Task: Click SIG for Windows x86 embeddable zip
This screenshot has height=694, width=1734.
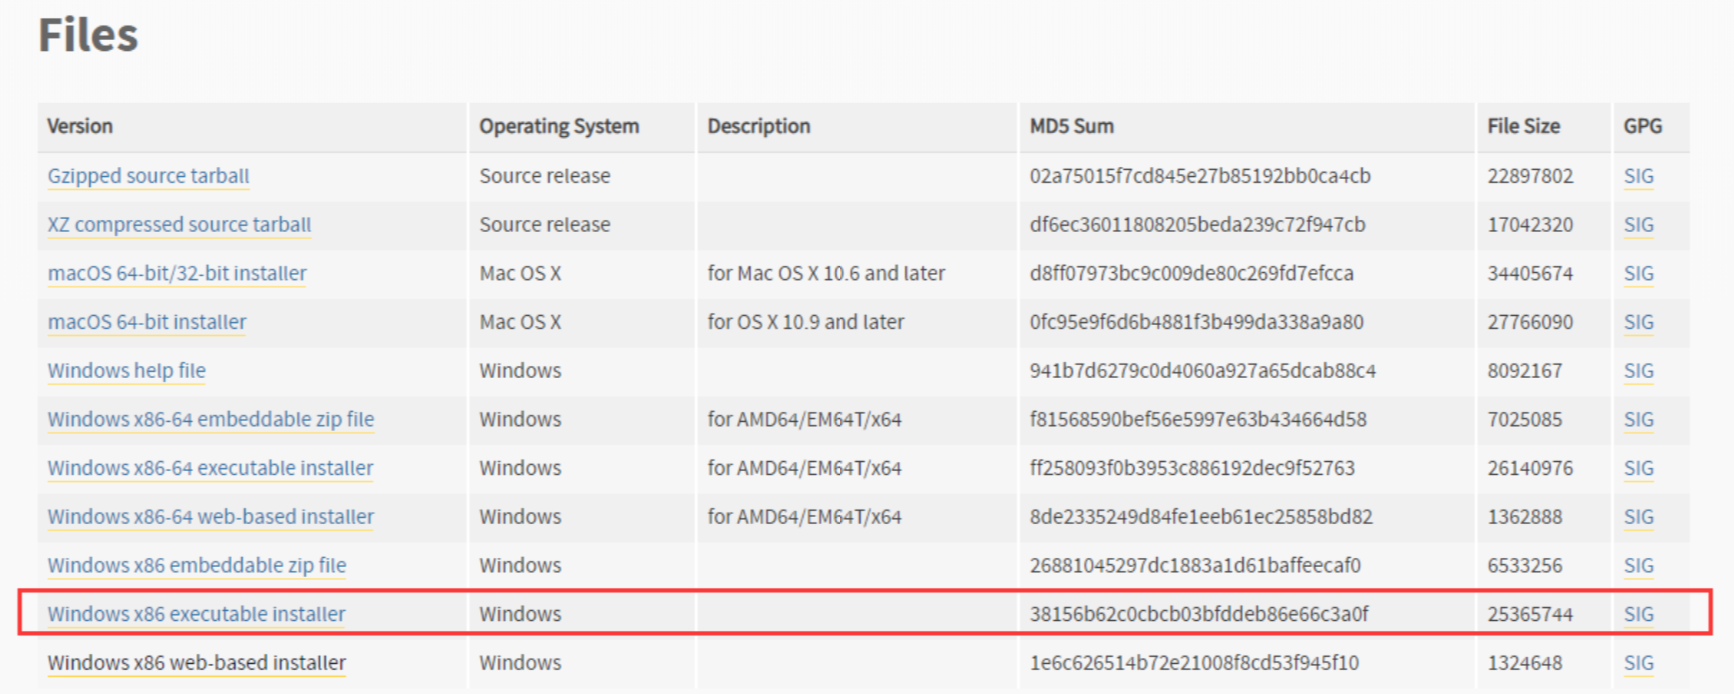Action: [x=1638, y=566]
